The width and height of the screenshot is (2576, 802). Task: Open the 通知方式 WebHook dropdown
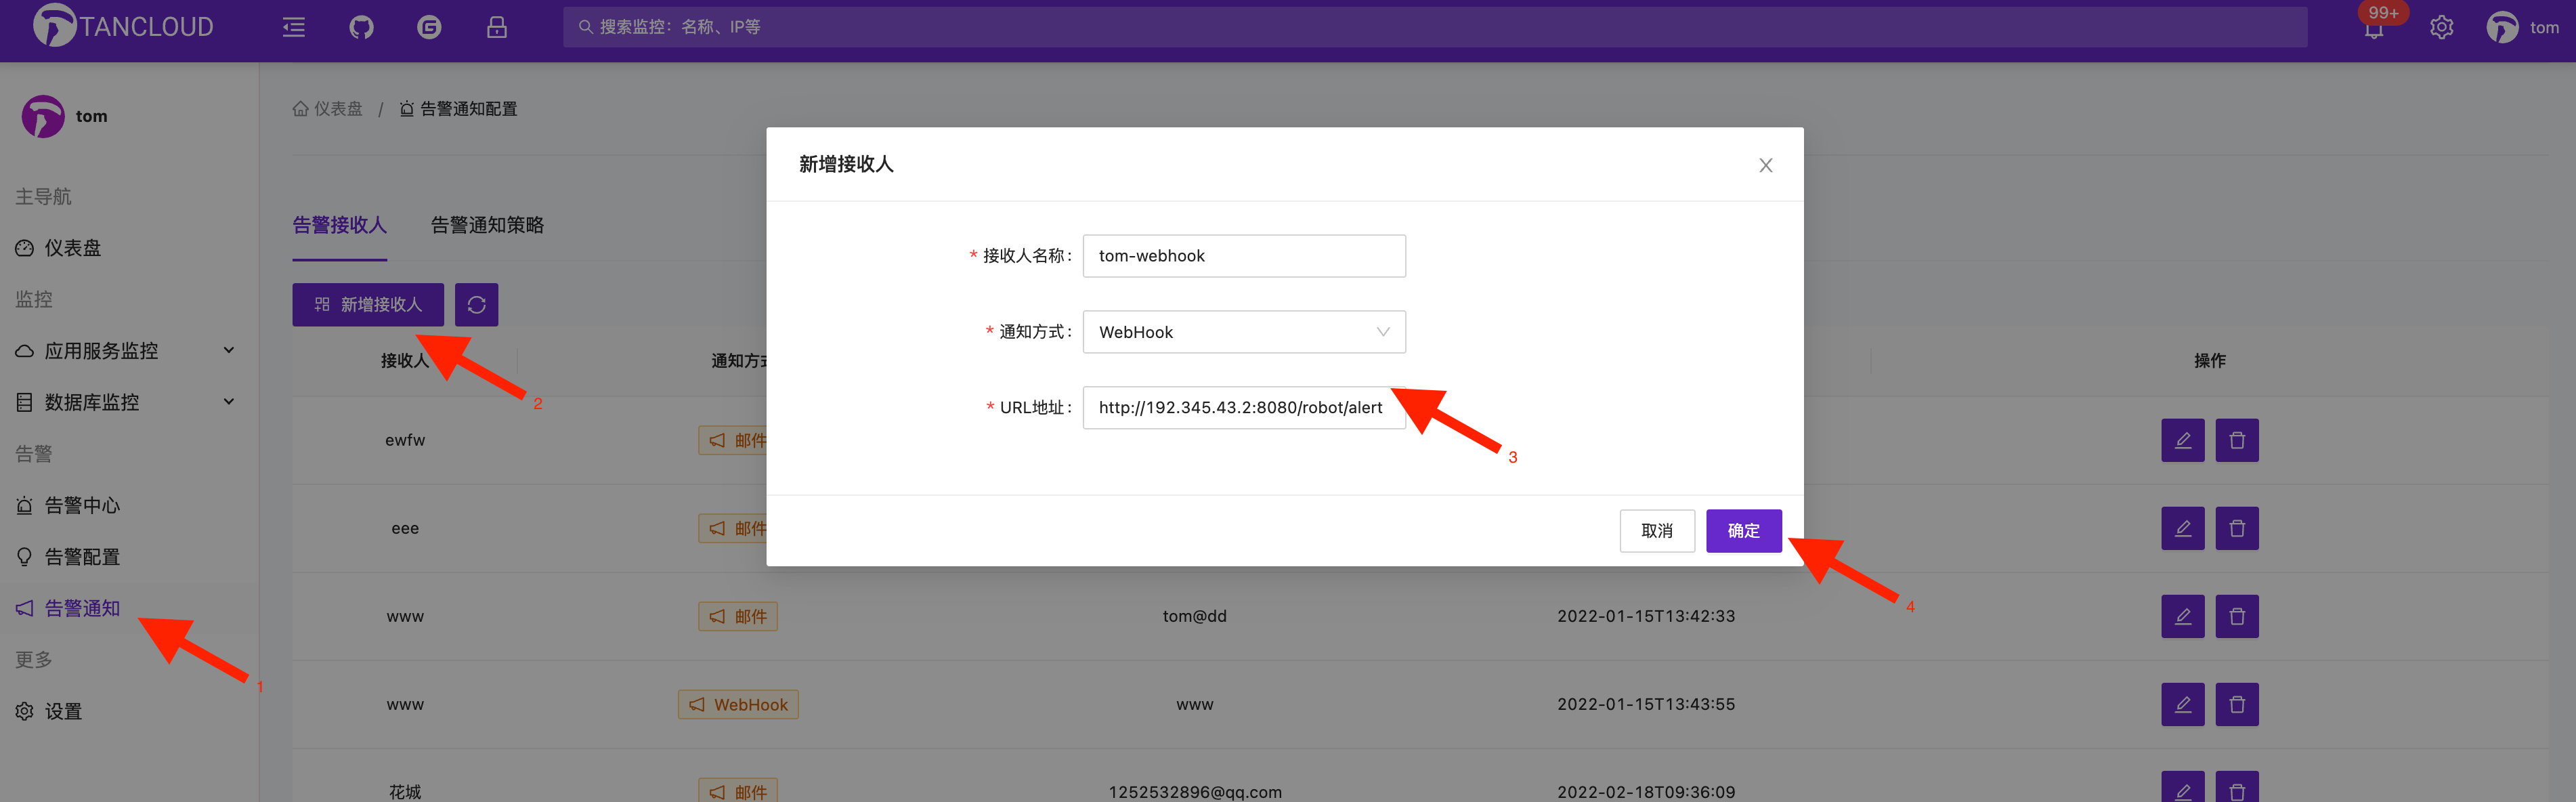click(1243, 332)
